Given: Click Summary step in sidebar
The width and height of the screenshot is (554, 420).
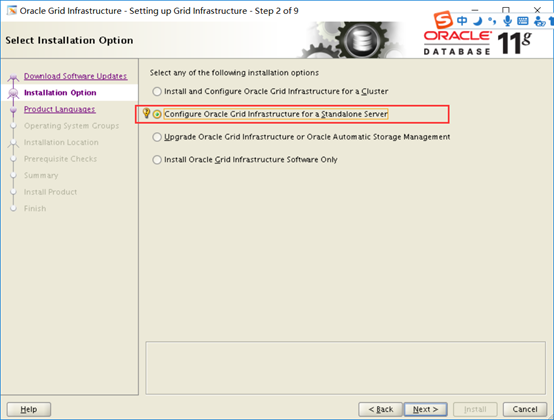Looking at the screenshot, I should (x=41, y=176).
